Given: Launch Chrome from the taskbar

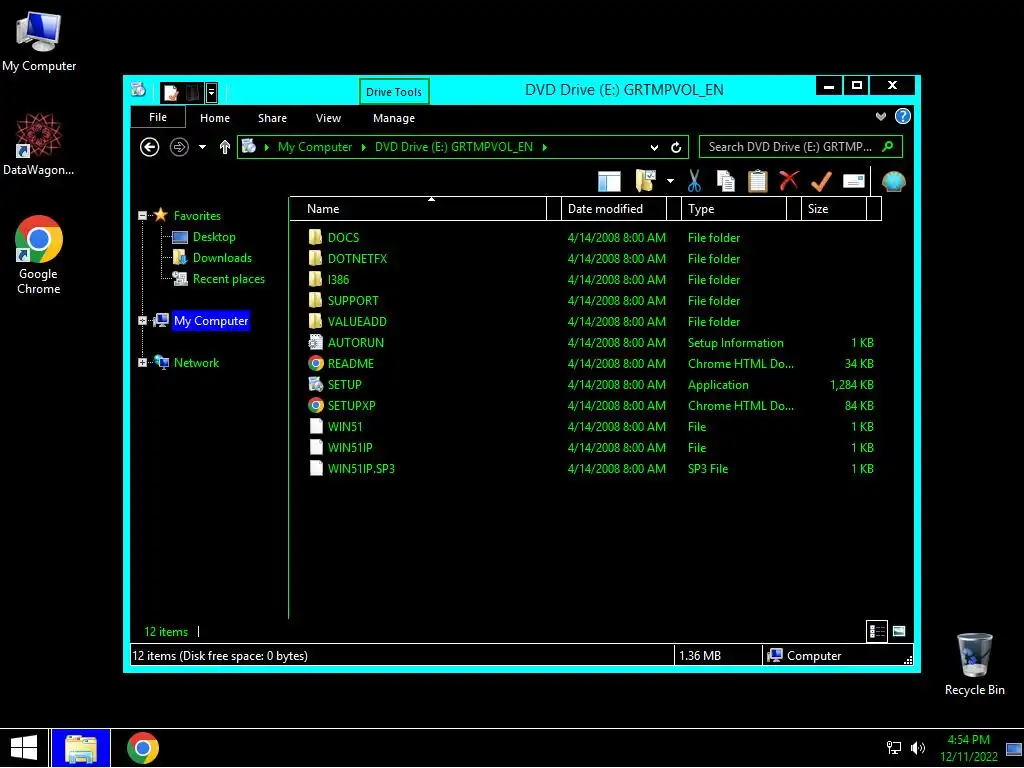Looking at the screenshot, I should pos(143,748).
